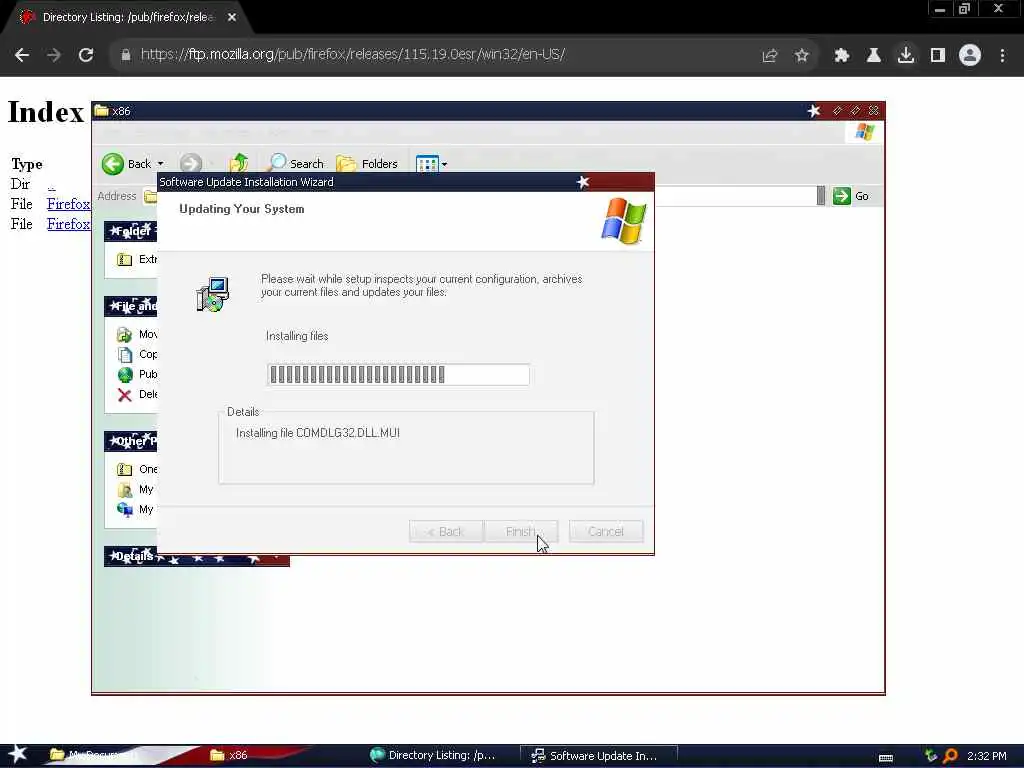The height and width of the screenshot is (768, 1024).
Task: Click the Copy this file task icon
Action: (124, 355)
